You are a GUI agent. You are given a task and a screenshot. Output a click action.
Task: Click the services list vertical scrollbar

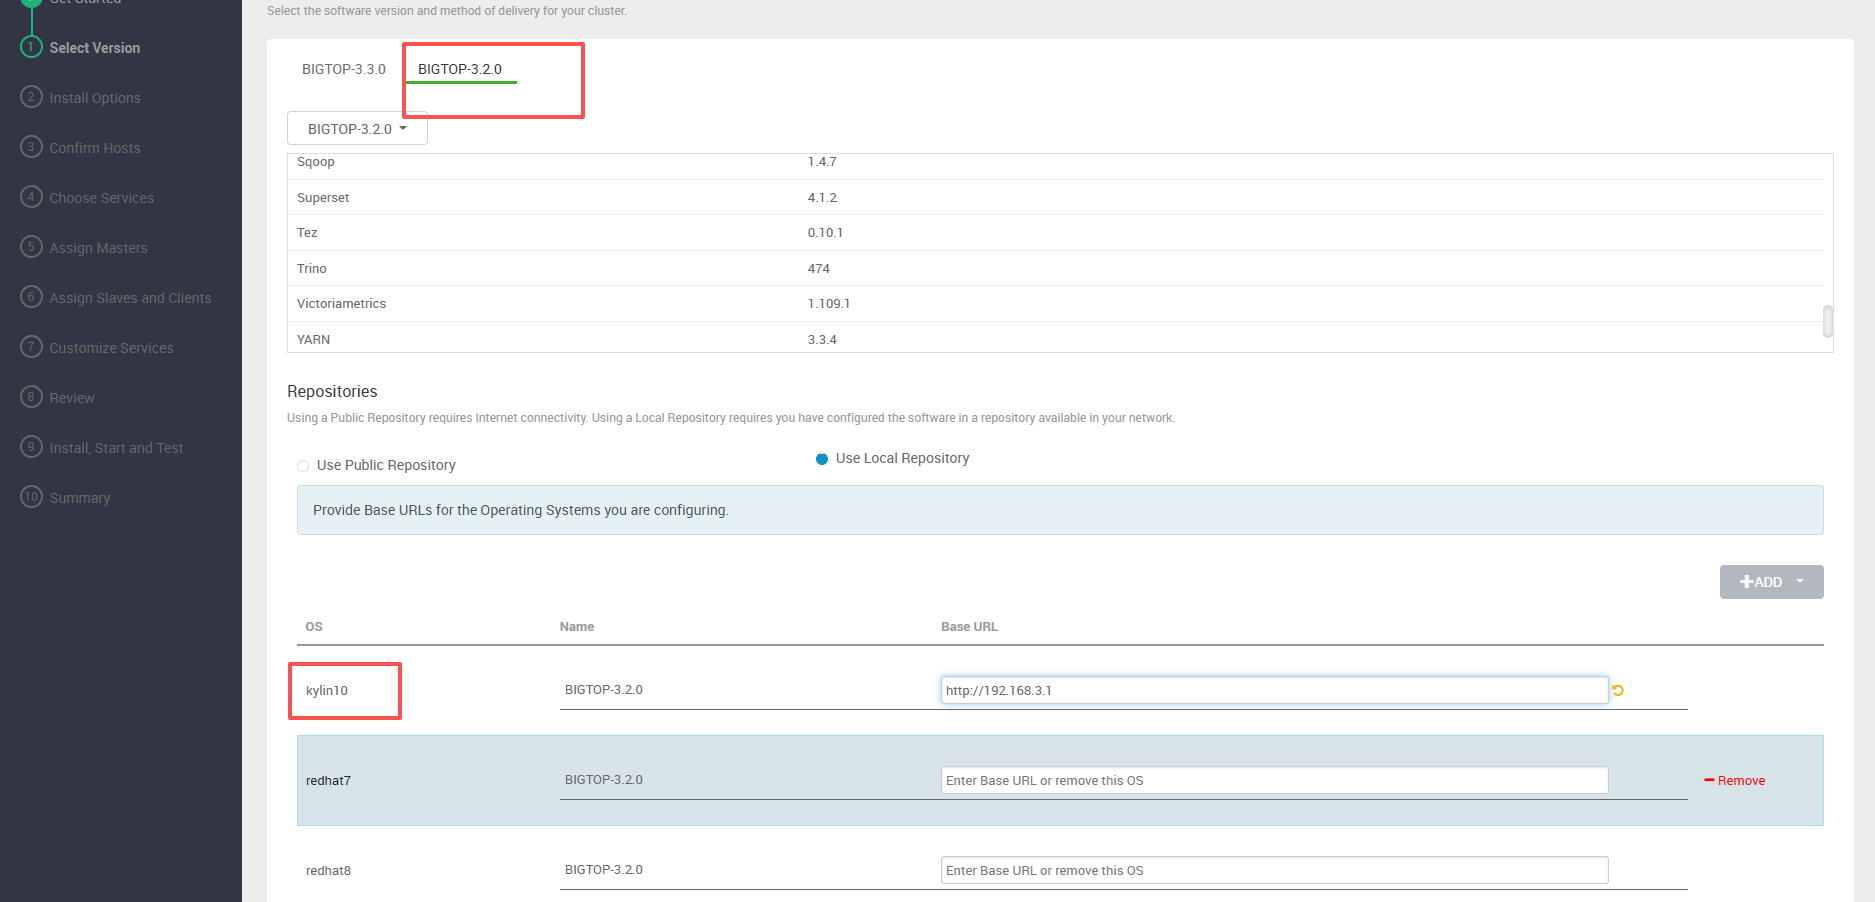1827,321
